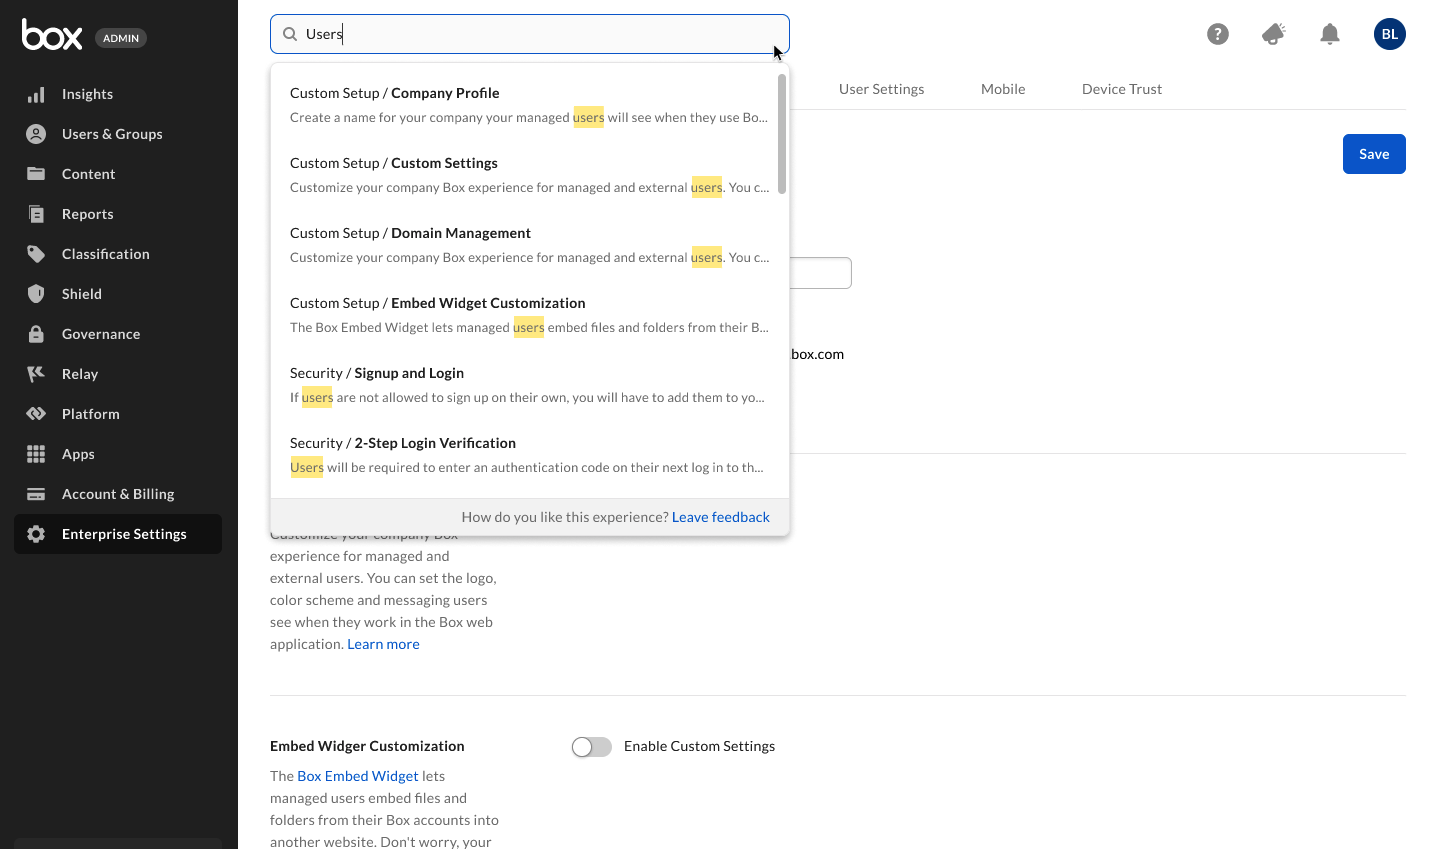Open the Platform section
The image size is (1435, 849).
click(90, 413)
